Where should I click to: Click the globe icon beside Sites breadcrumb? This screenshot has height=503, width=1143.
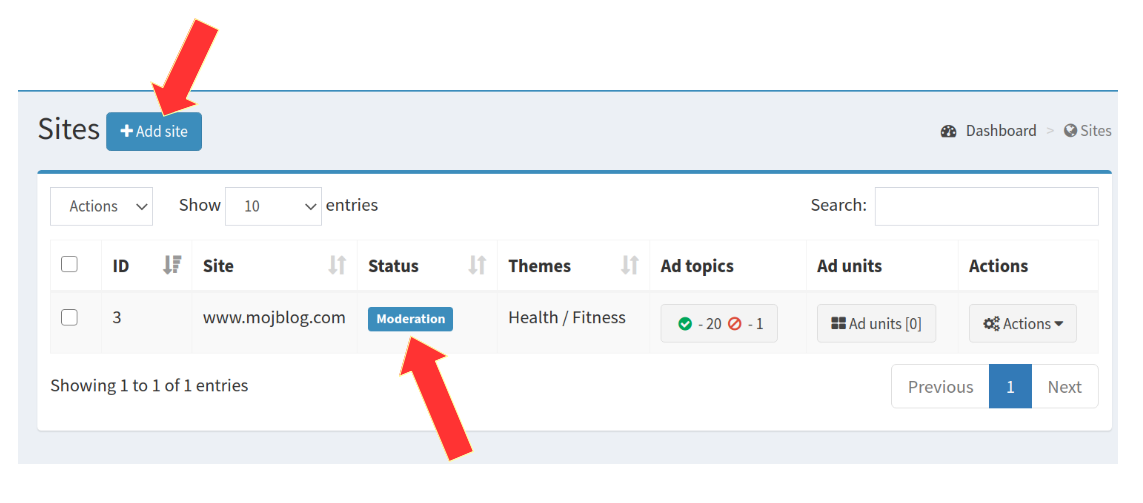[x=1070, y=131]
